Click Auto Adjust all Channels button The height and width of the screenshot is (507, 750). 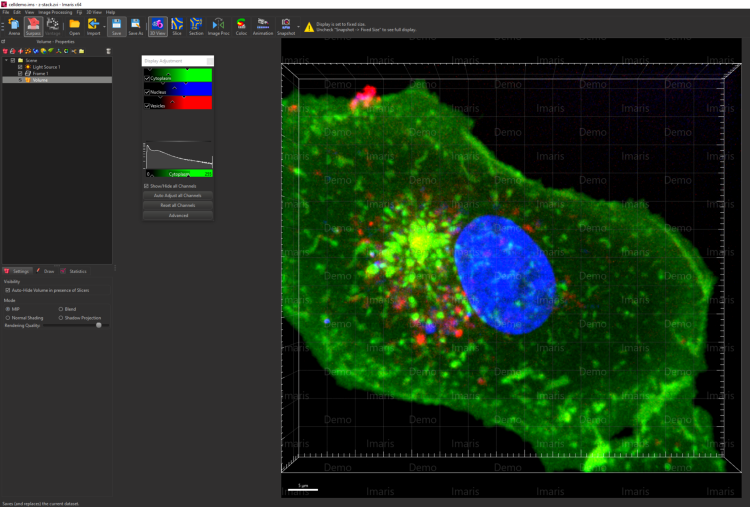(179, 195)
